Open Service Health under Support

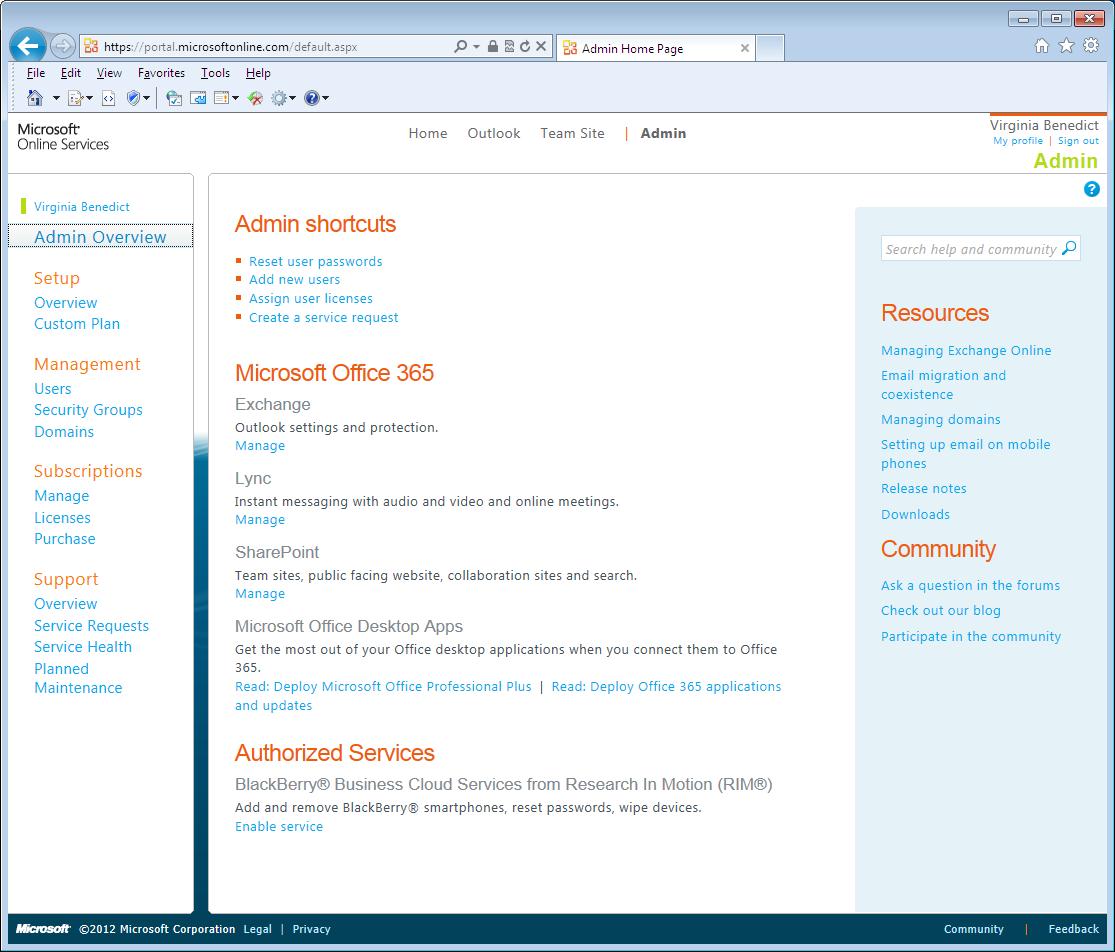(x=83, y=647)
